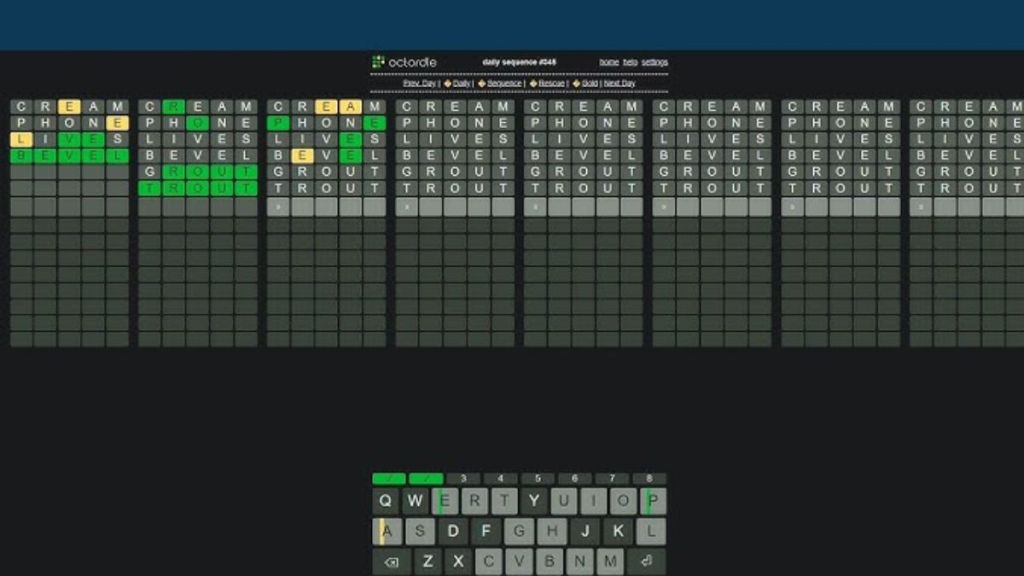Image resolution: width=1024 pixels, height=576 pixels.
Task: Click the diamond icon beside Daily
Action: [x=447, y=83]
